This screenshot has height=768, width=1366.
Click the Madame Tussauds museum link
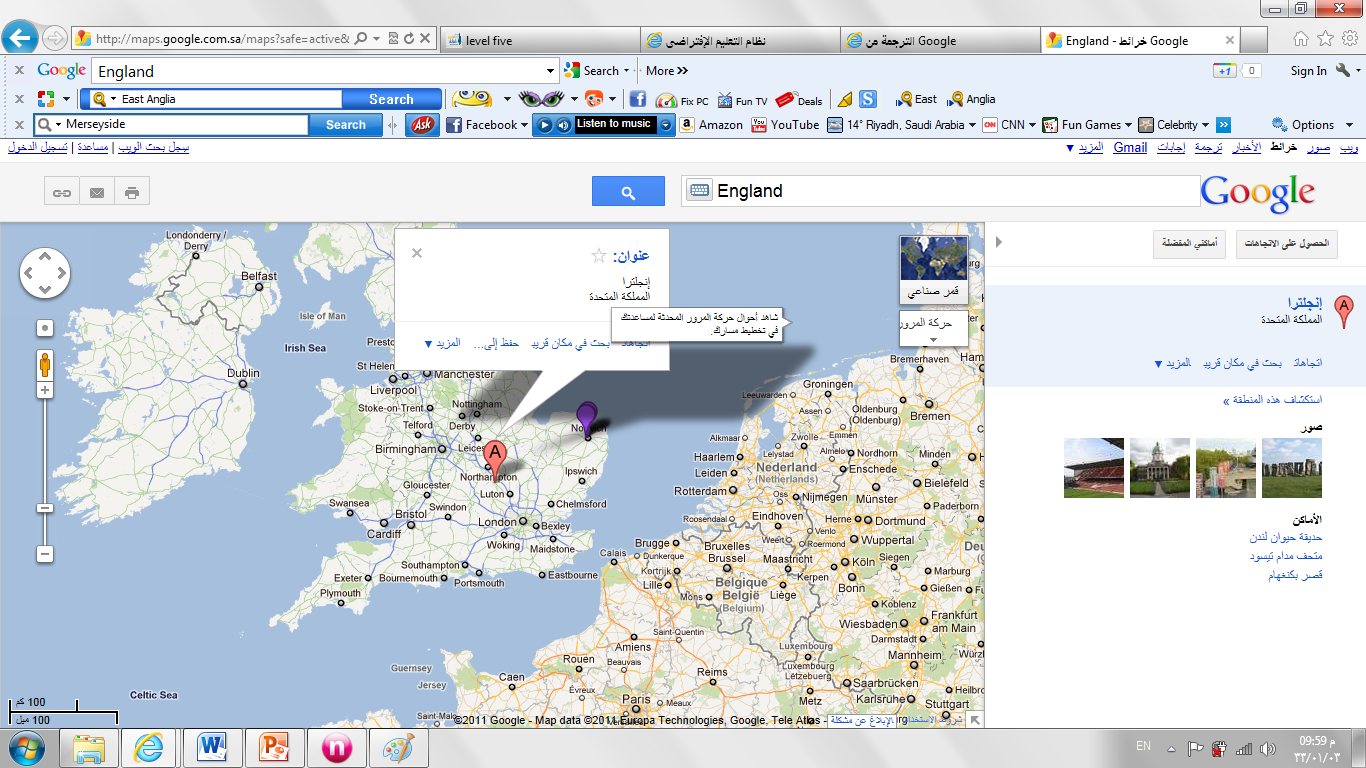point(1286,556)
